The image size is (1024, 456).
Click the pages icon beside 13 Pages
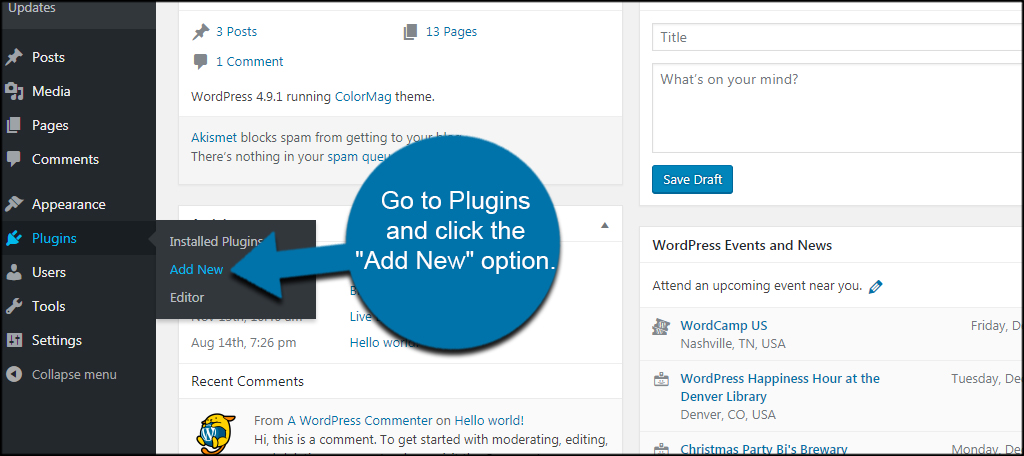pyautogui.click(x=410, y=32)
